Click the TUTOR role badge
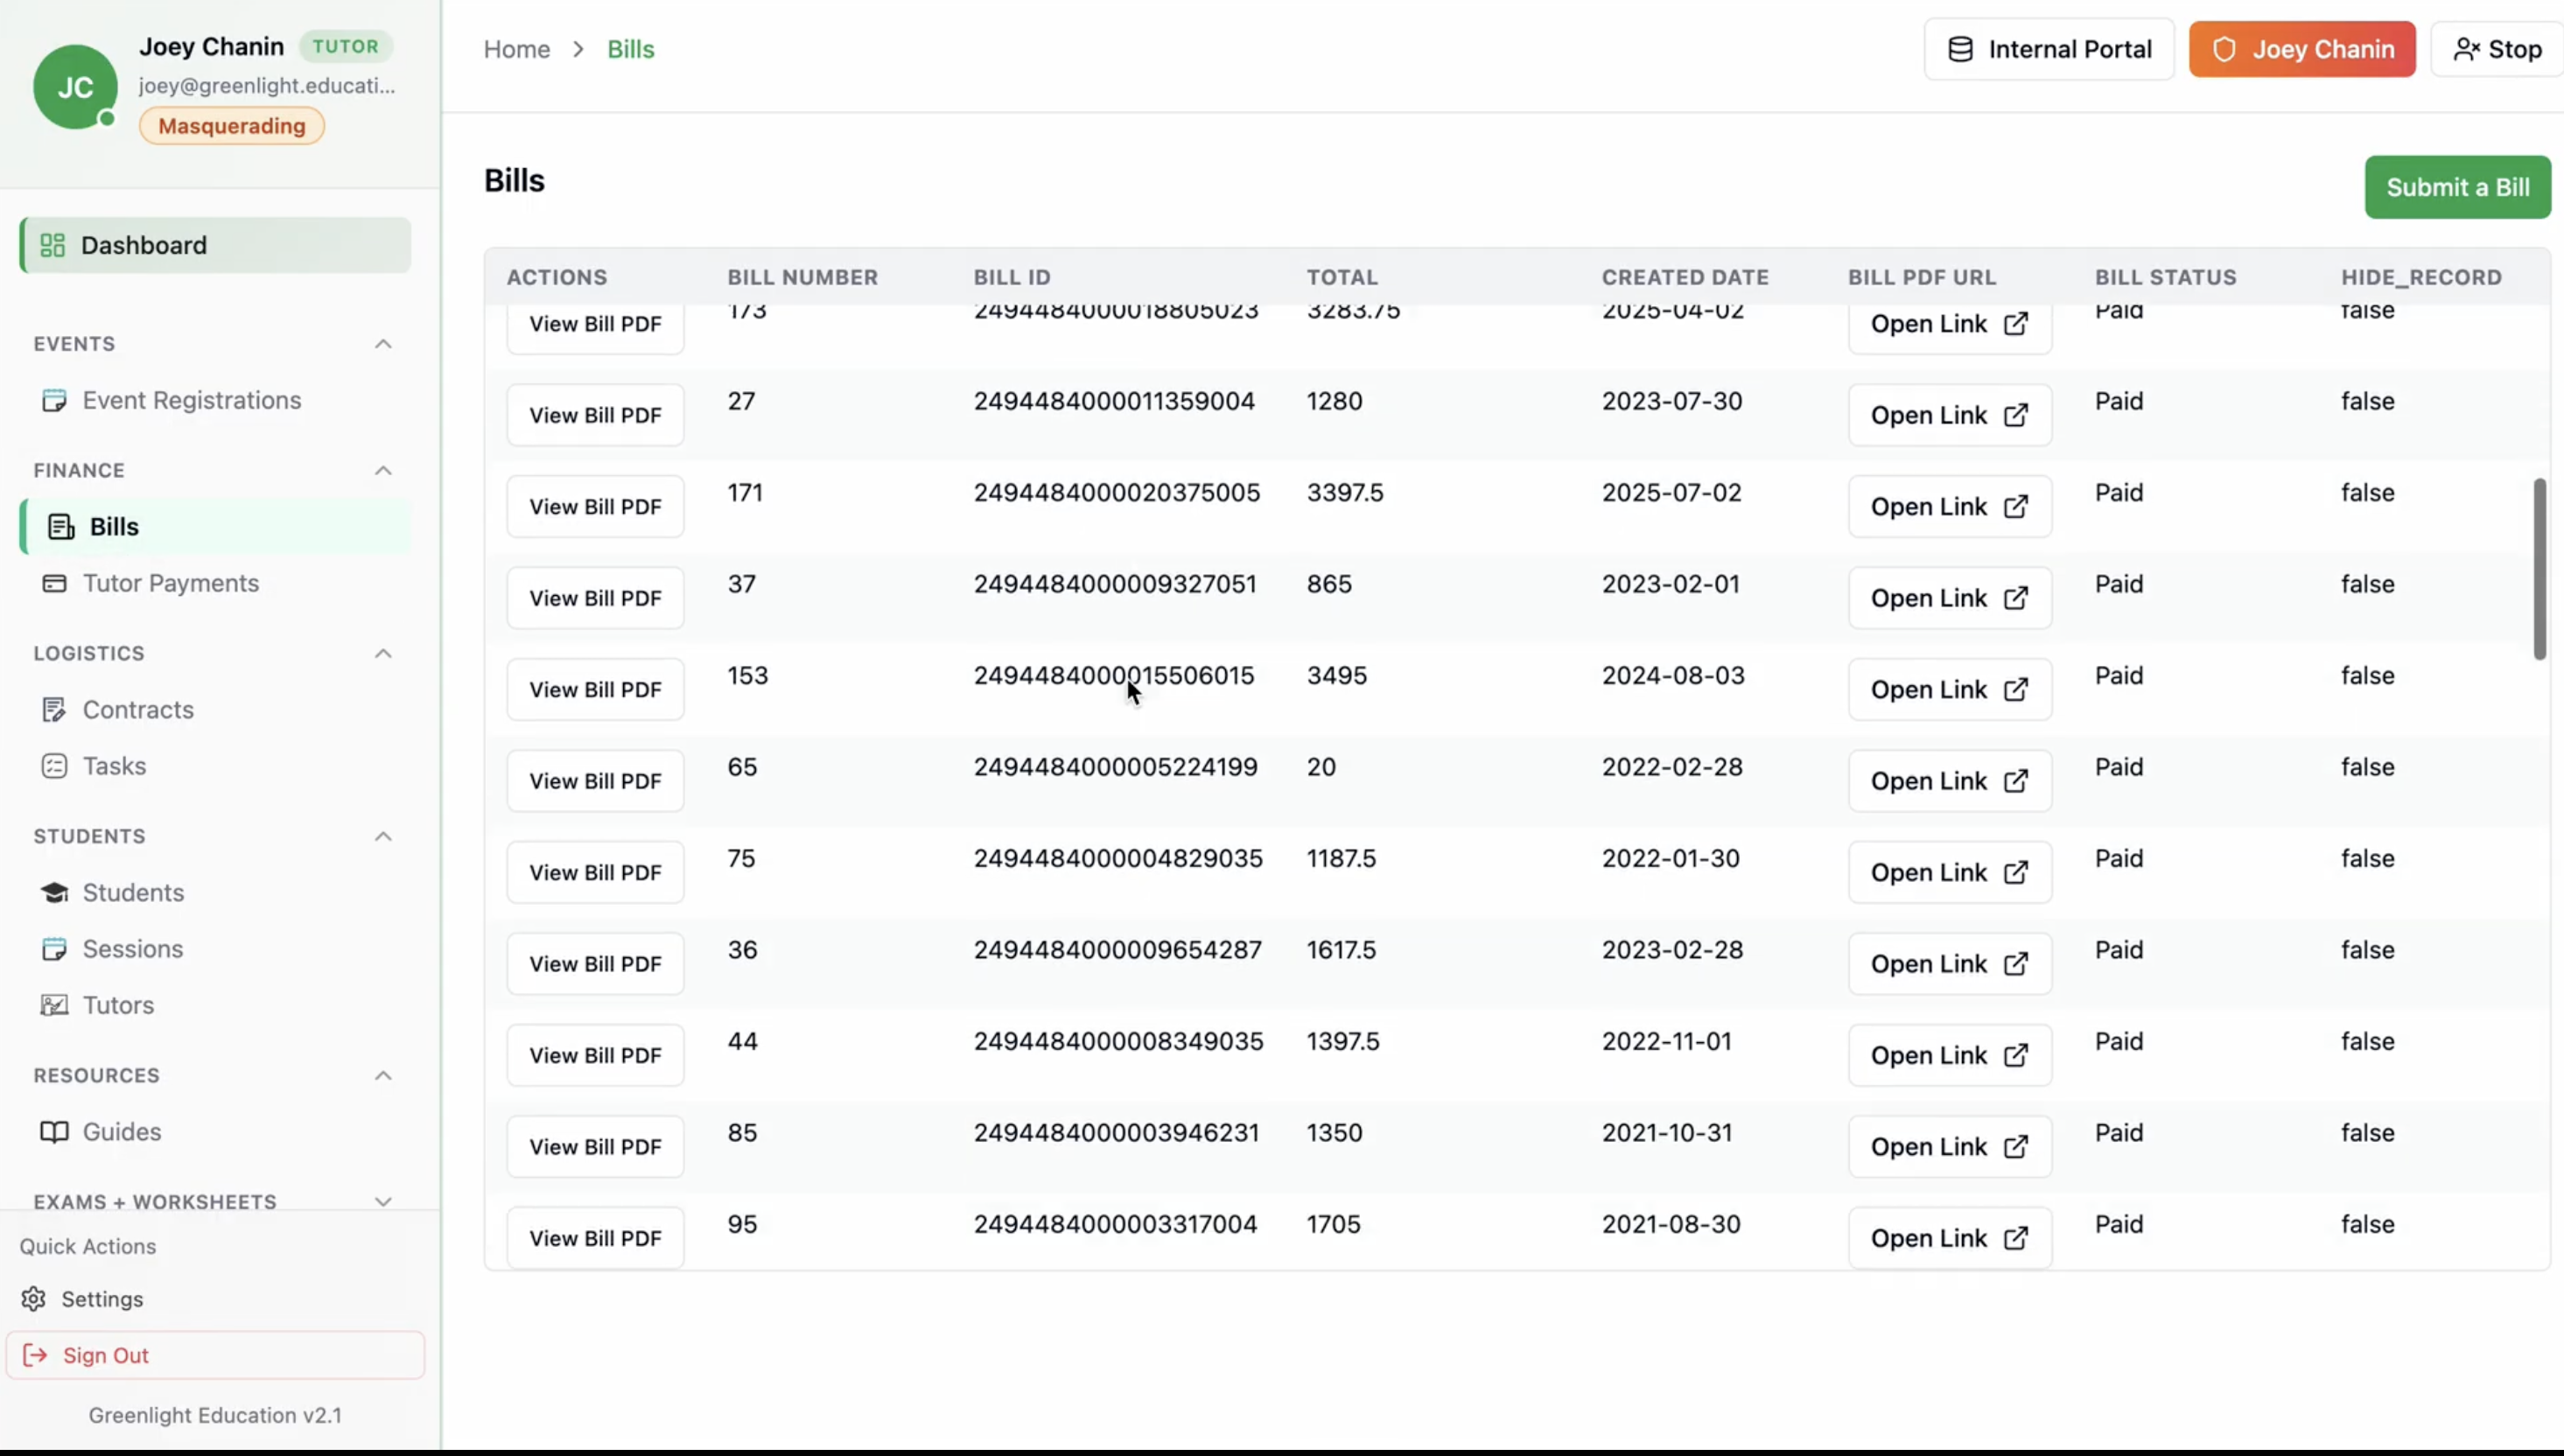This screenshot has width=2564, height=1456. pos(345,46)
